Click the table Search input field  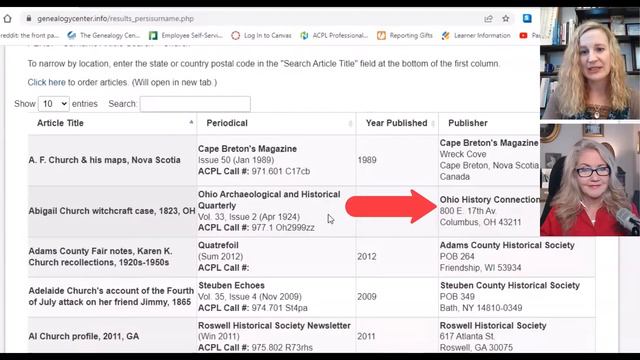click(195, 104)
